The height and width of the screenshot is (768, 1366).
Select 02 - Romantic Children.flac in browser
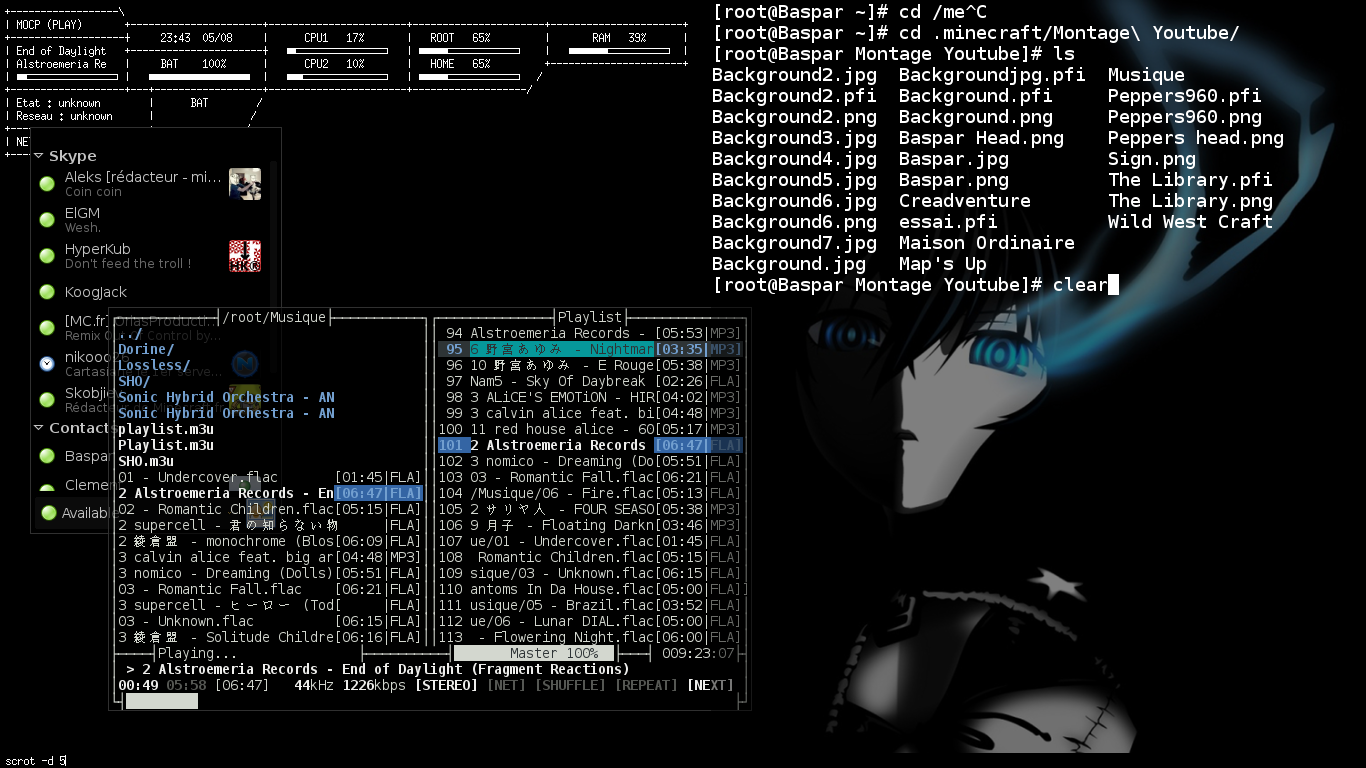point(270,509)
